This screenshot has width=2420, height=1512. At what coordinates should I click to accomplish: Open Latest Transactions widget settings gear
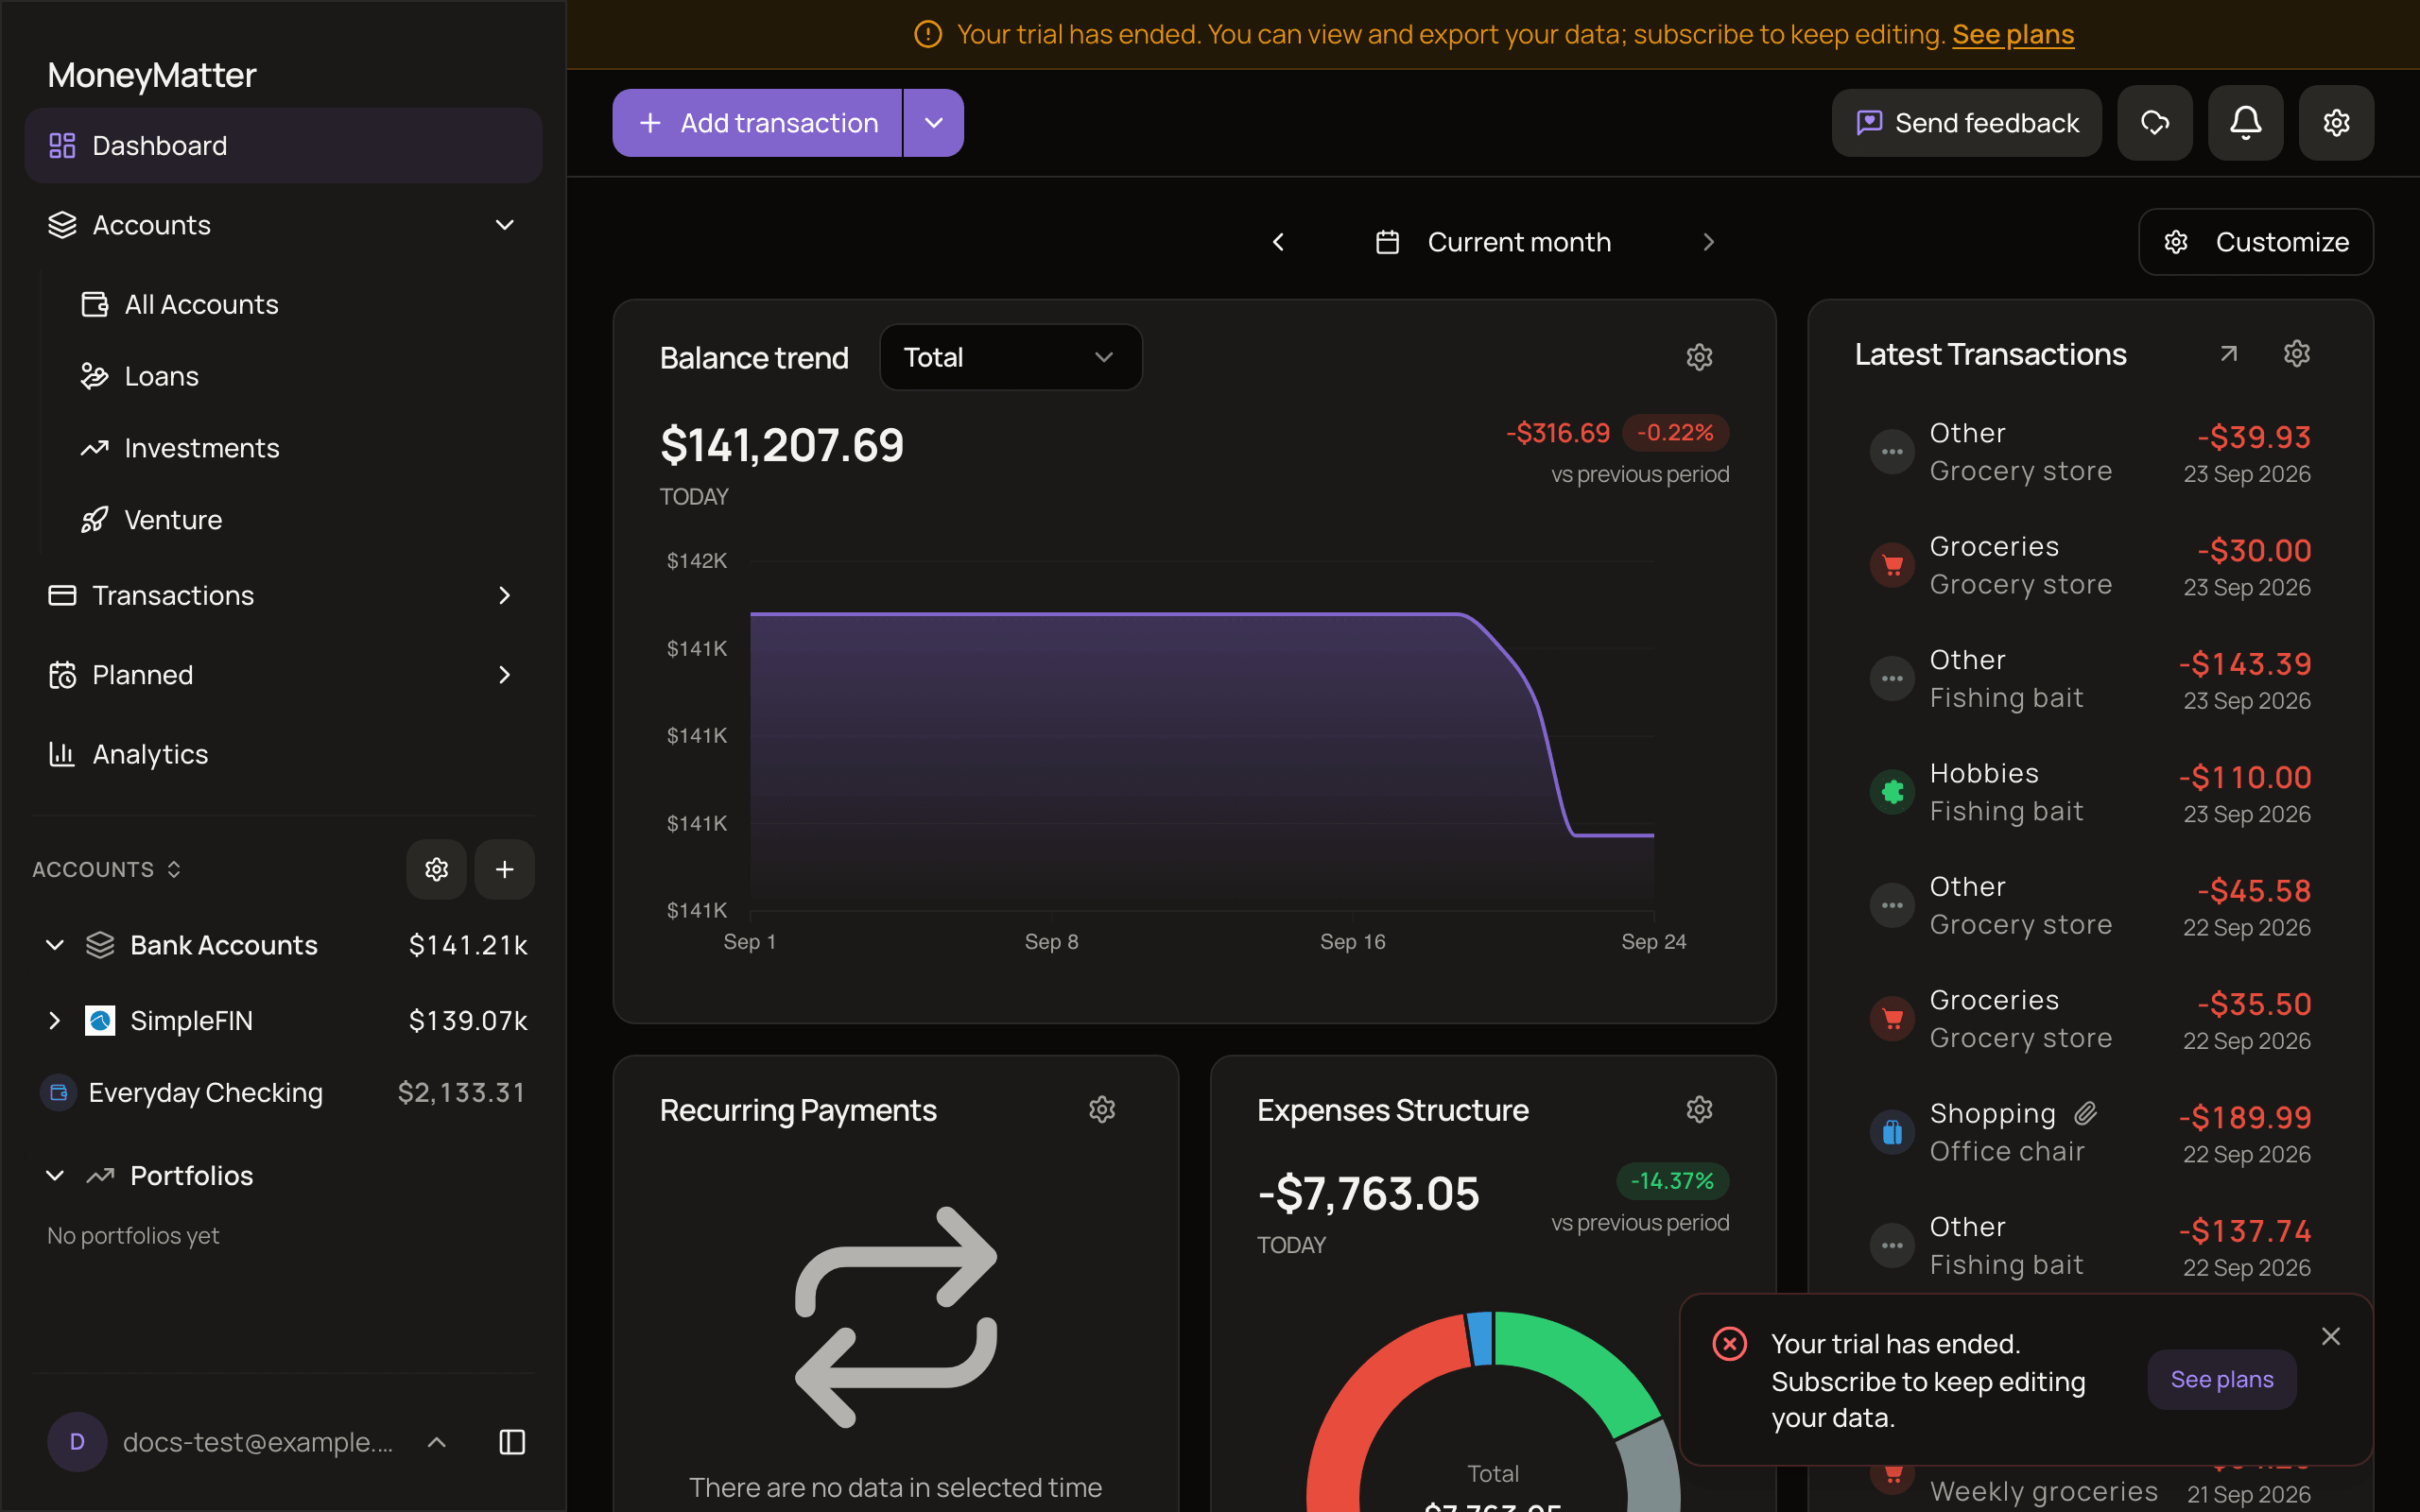pyautogui.click(x=2297, y=354)
